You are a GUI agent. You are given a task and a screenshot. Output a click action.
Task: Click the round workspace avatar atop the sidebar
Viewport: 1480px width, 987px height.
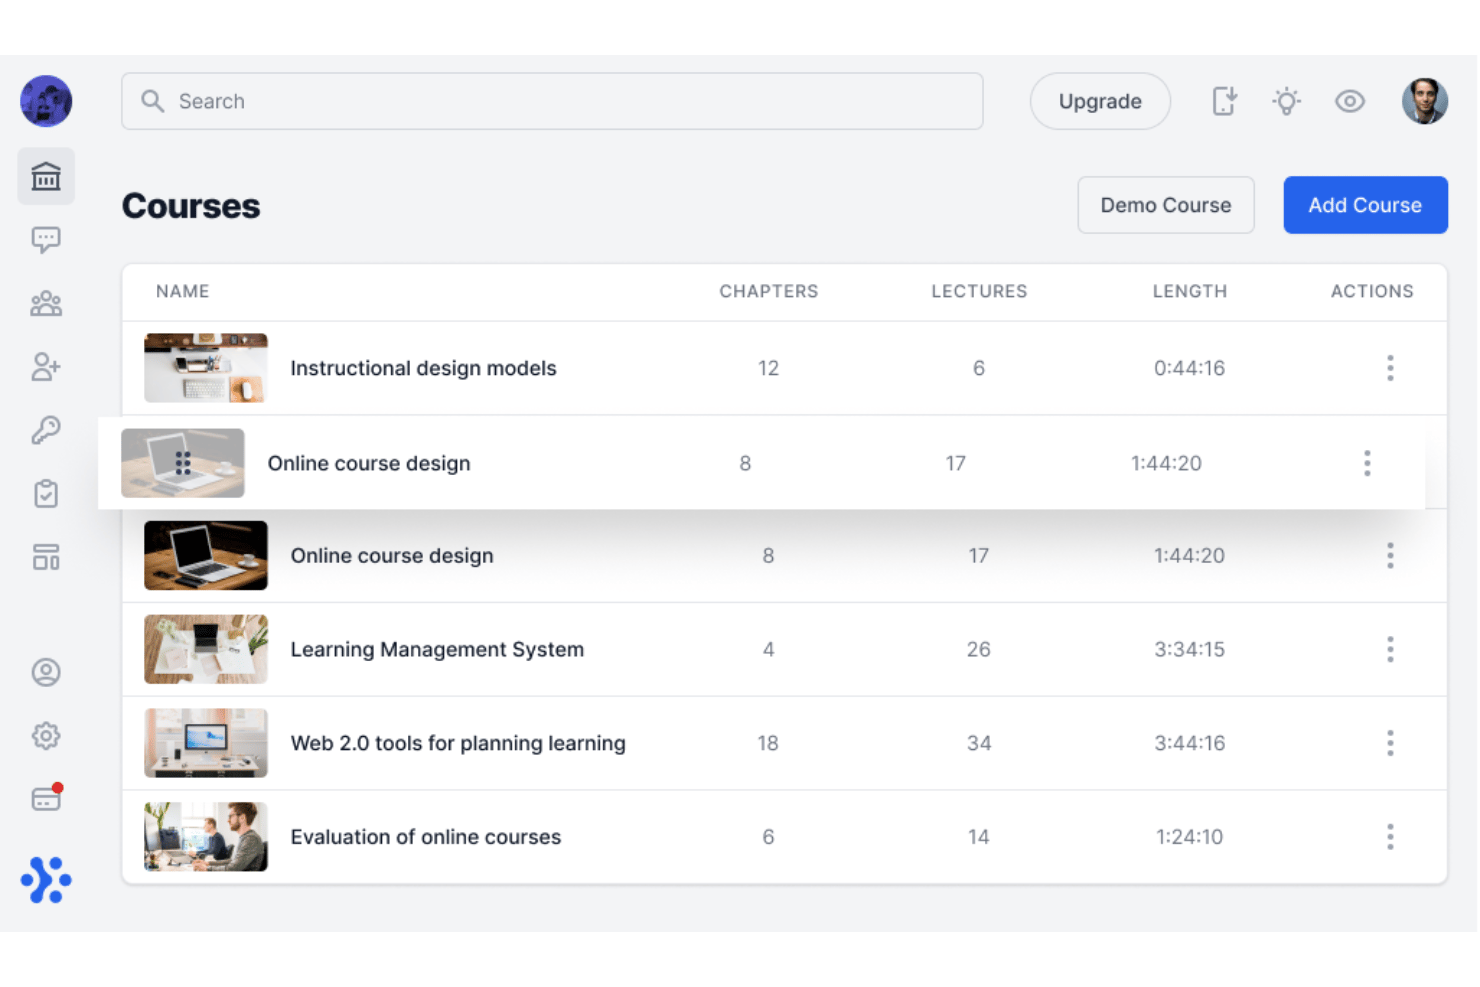pyautogui.click(x=46, y=101)
